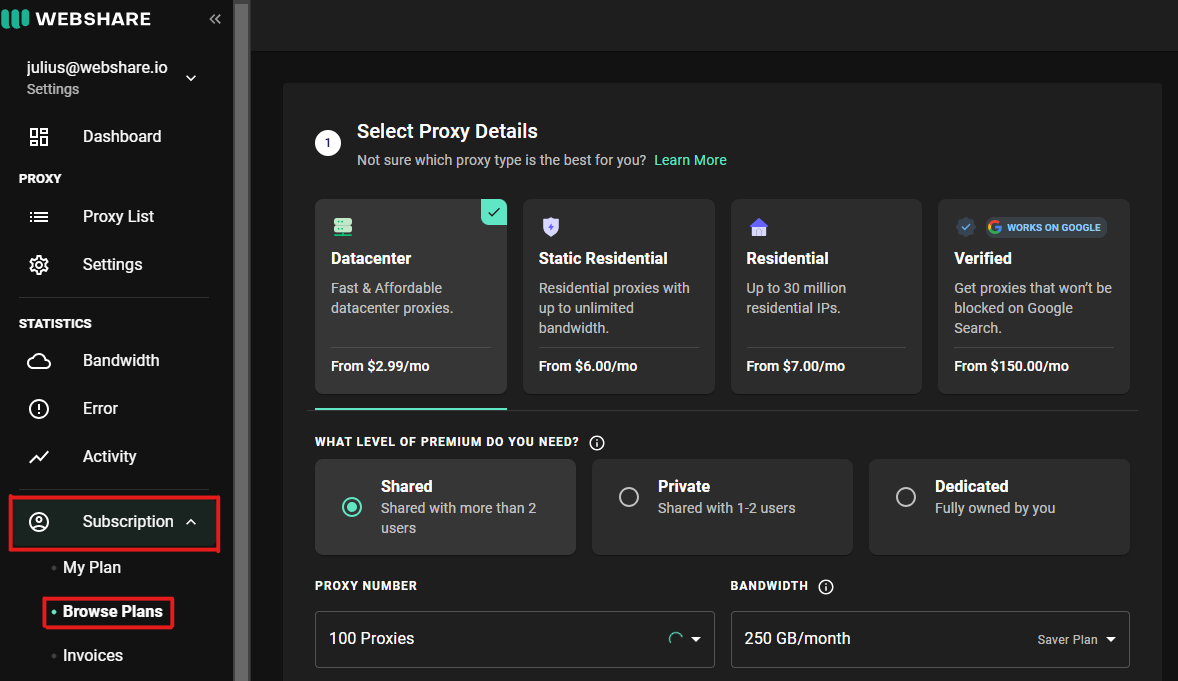Click the Dashboard grid icon

pyautogui.click(x=39, y=137)
